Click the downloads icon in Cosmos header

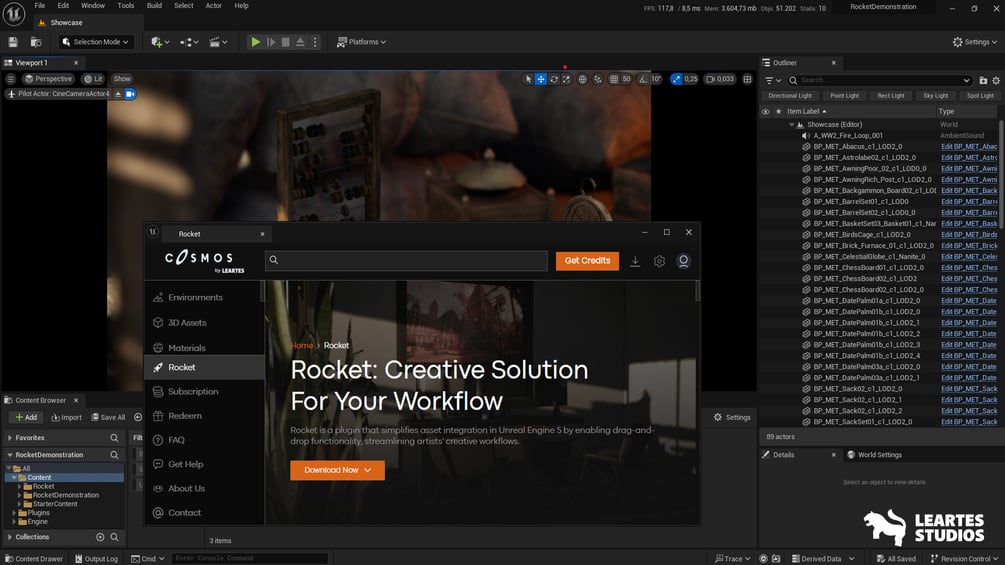click(x=635, y=261)
